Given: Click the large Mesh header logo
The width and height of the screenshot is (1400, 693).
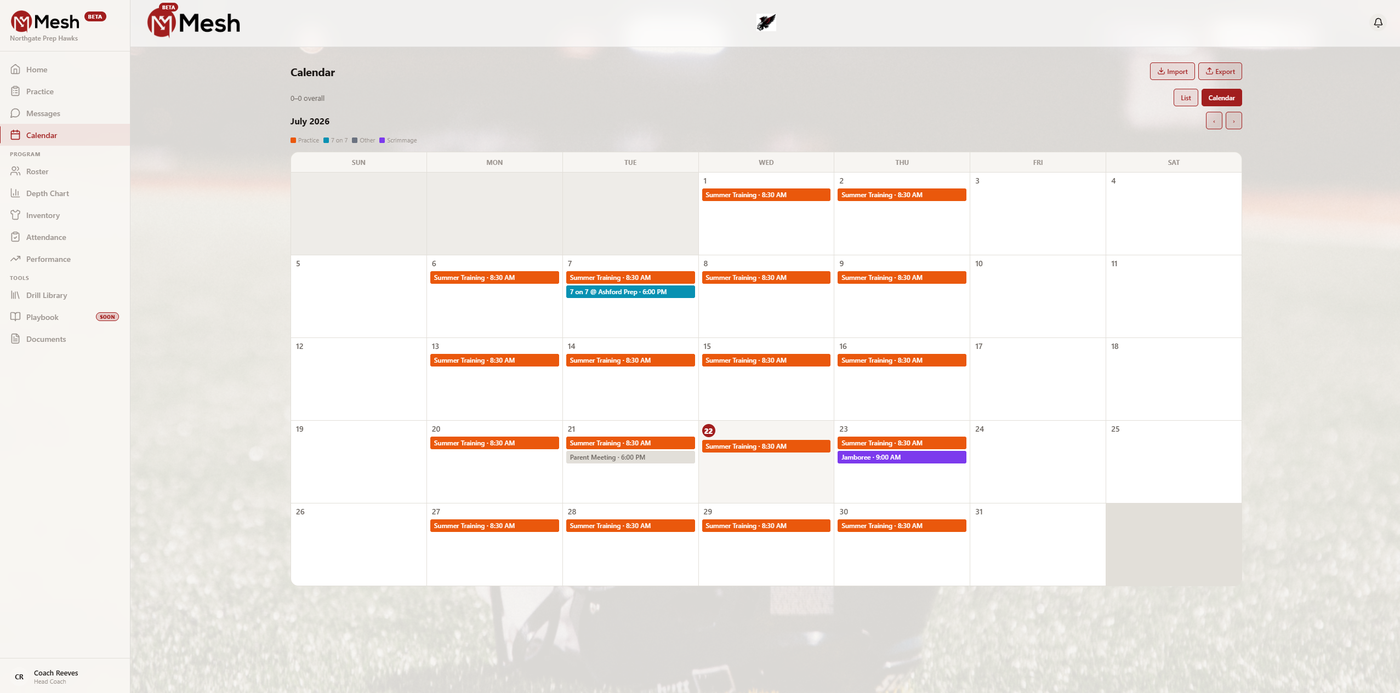Looking at the screenshot, I should tap(194, 21).
